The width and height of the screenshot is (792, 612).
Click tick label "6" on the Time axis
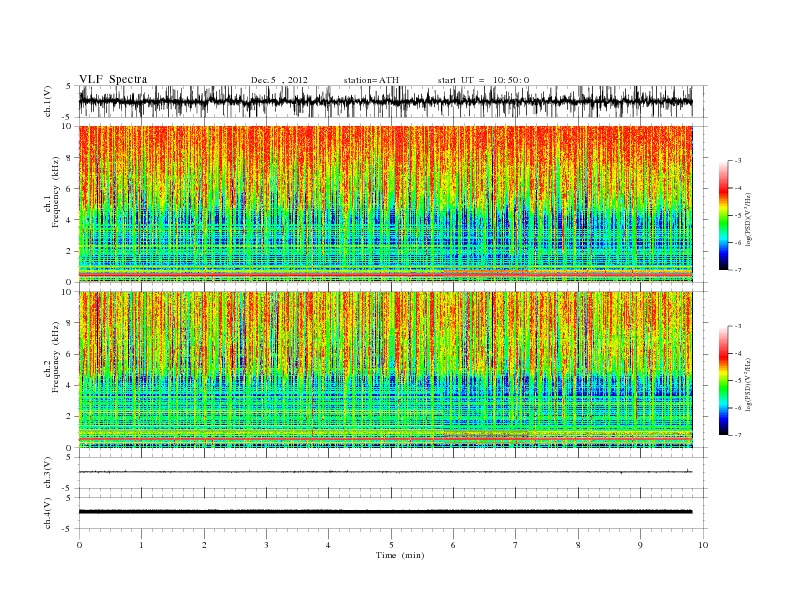453,545
